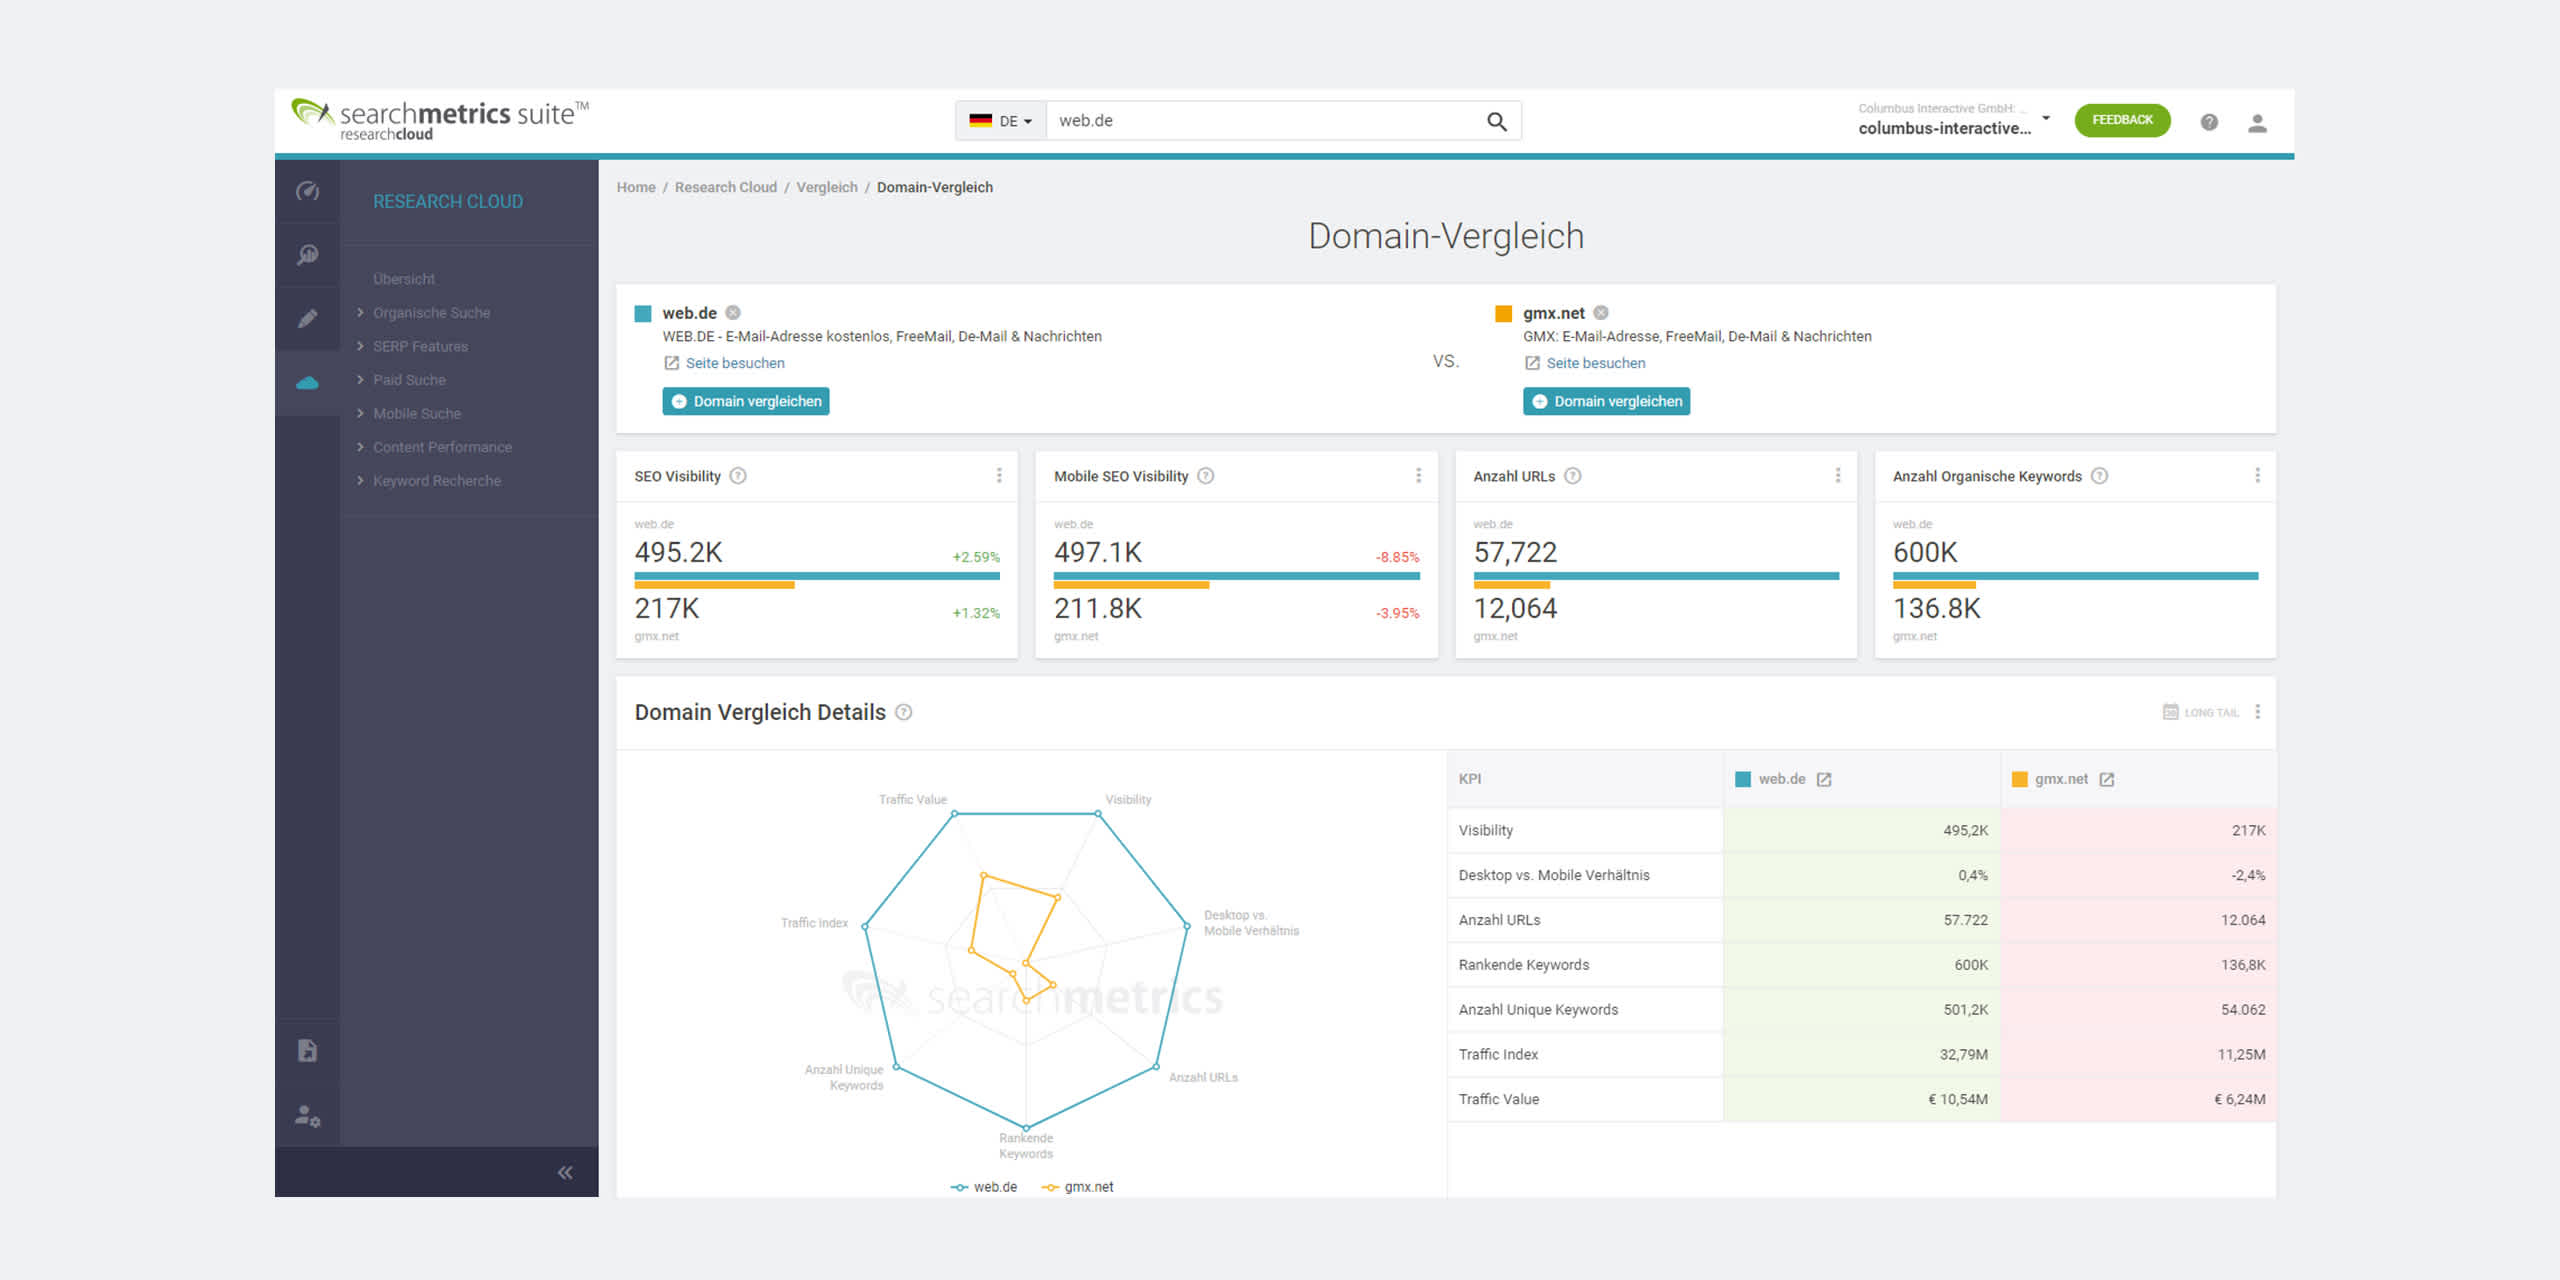The image size is (2560, 1280).
Task: Open Domain Vergleich Details options menu
Action: click(x=2257, y=712)
